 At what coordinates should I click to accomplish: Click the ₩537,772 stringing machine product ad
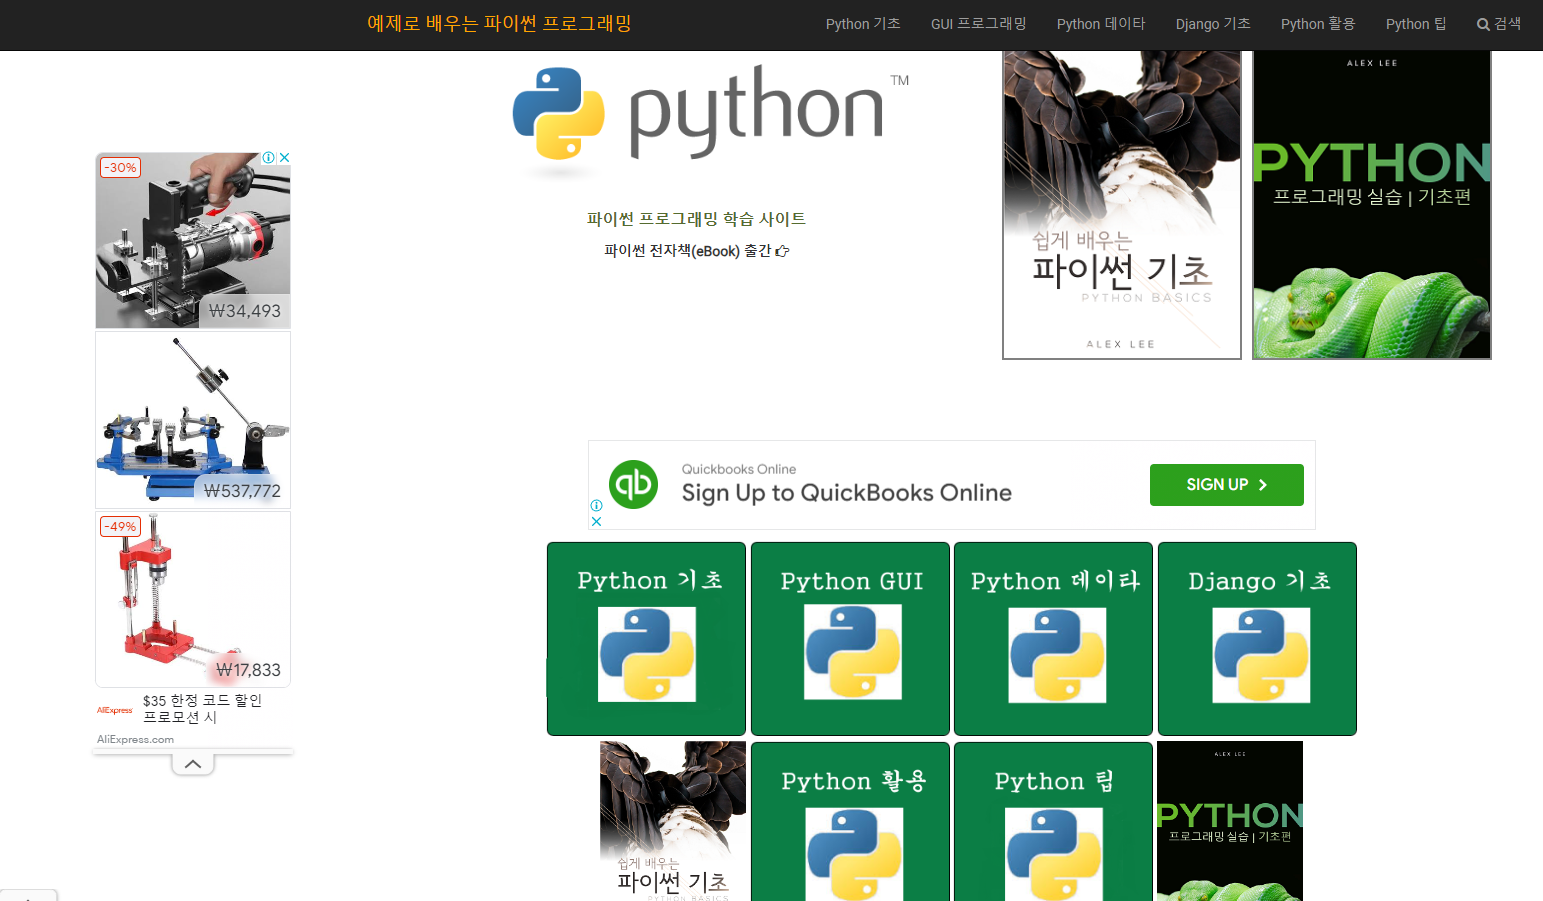[193, 420]
